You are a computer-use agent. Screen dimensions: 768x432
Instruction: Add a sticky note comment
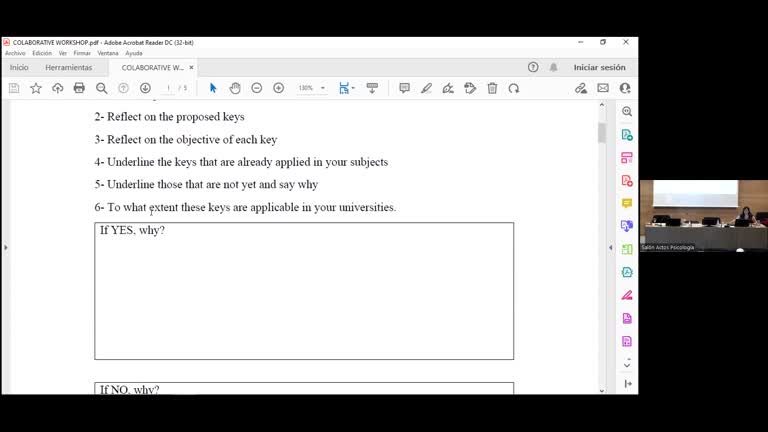click(x=404, y=88)
